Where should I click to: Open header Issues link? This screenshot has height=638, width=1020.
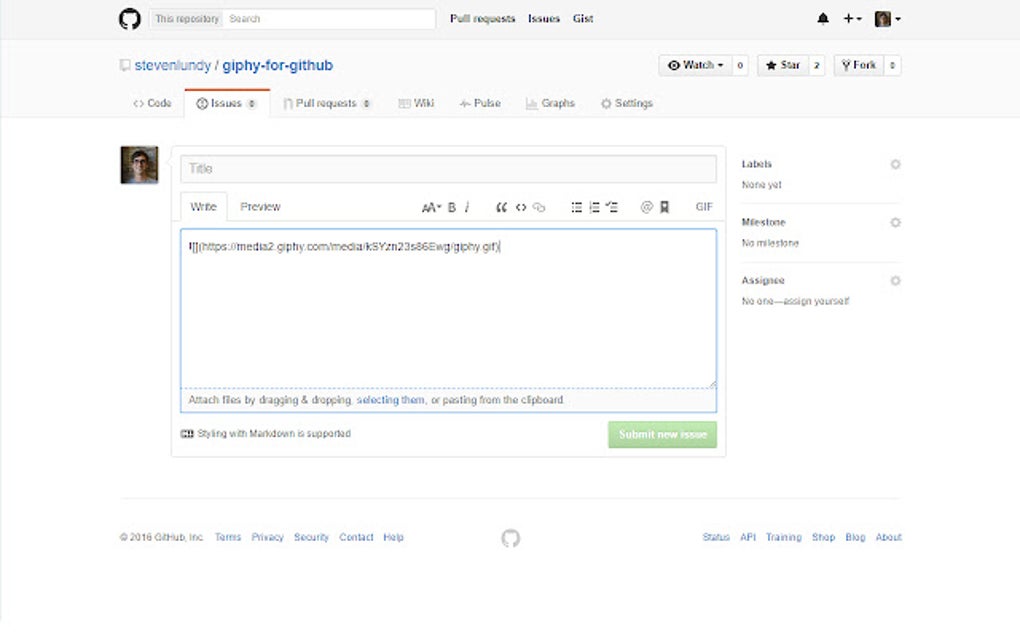click(x=544, y=19)
